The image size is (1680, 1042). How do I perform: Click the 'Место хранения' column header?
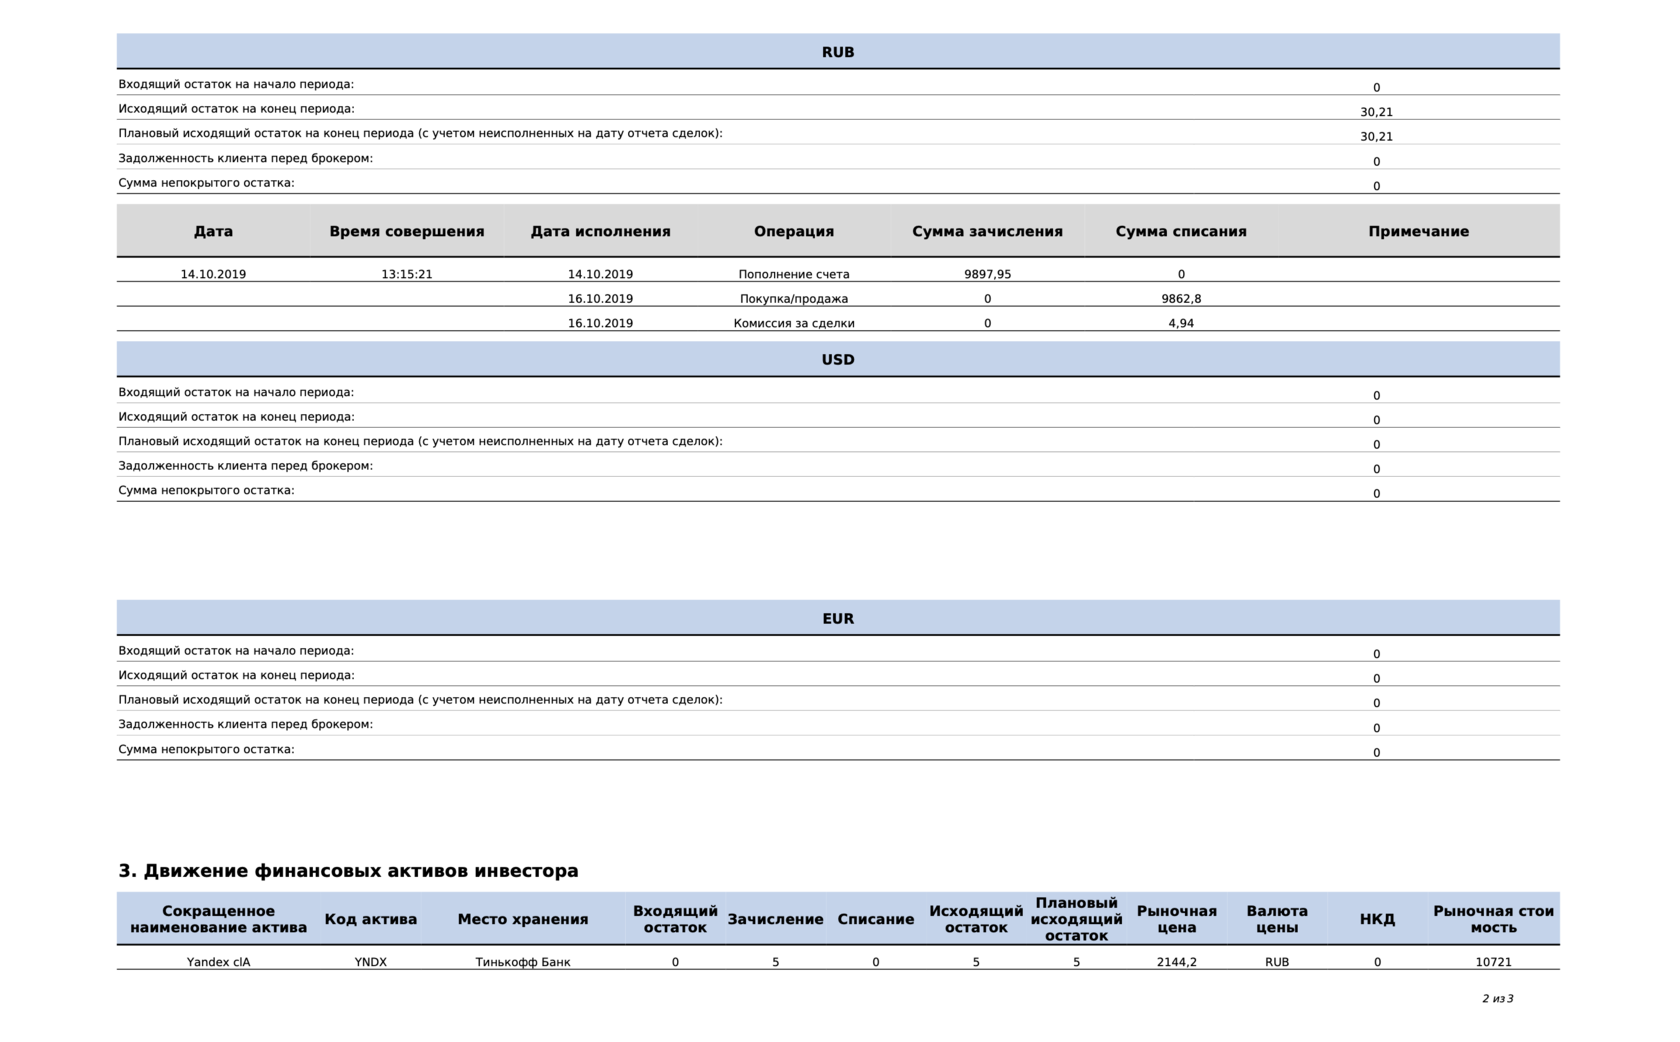pyautogui.click(x=523, y=919)
